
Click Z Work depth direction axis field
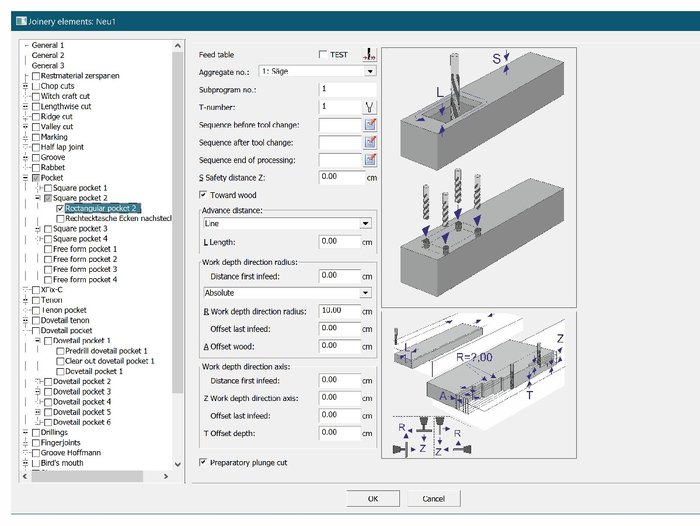340,398
